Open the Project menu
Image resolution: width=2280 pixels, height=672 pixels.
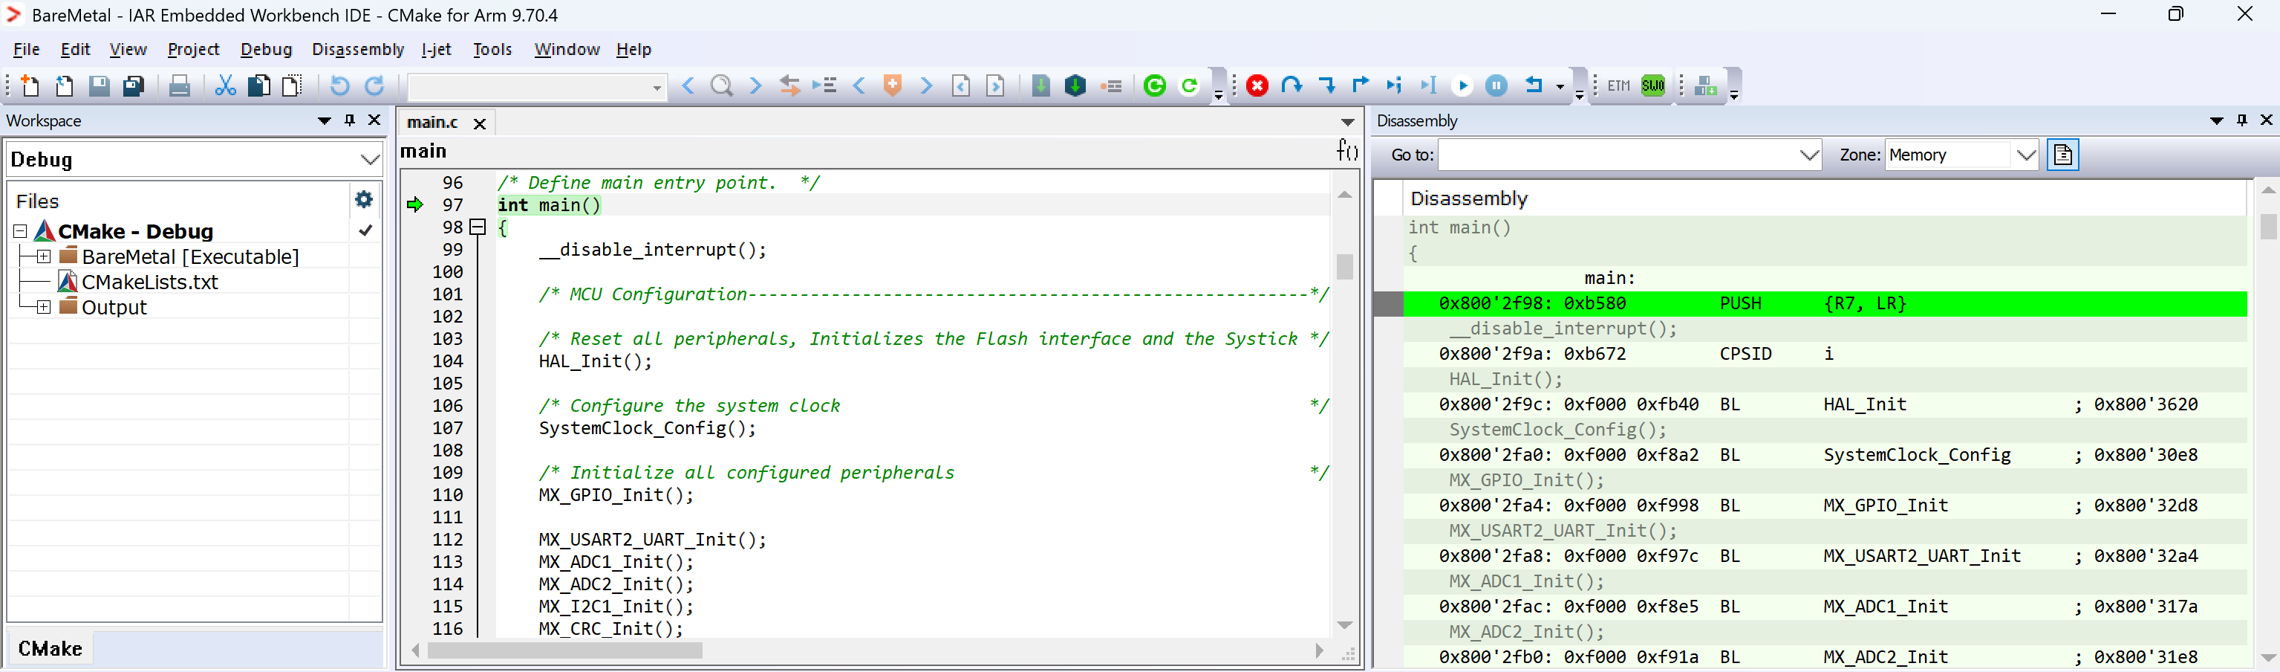tap(193, 49)
